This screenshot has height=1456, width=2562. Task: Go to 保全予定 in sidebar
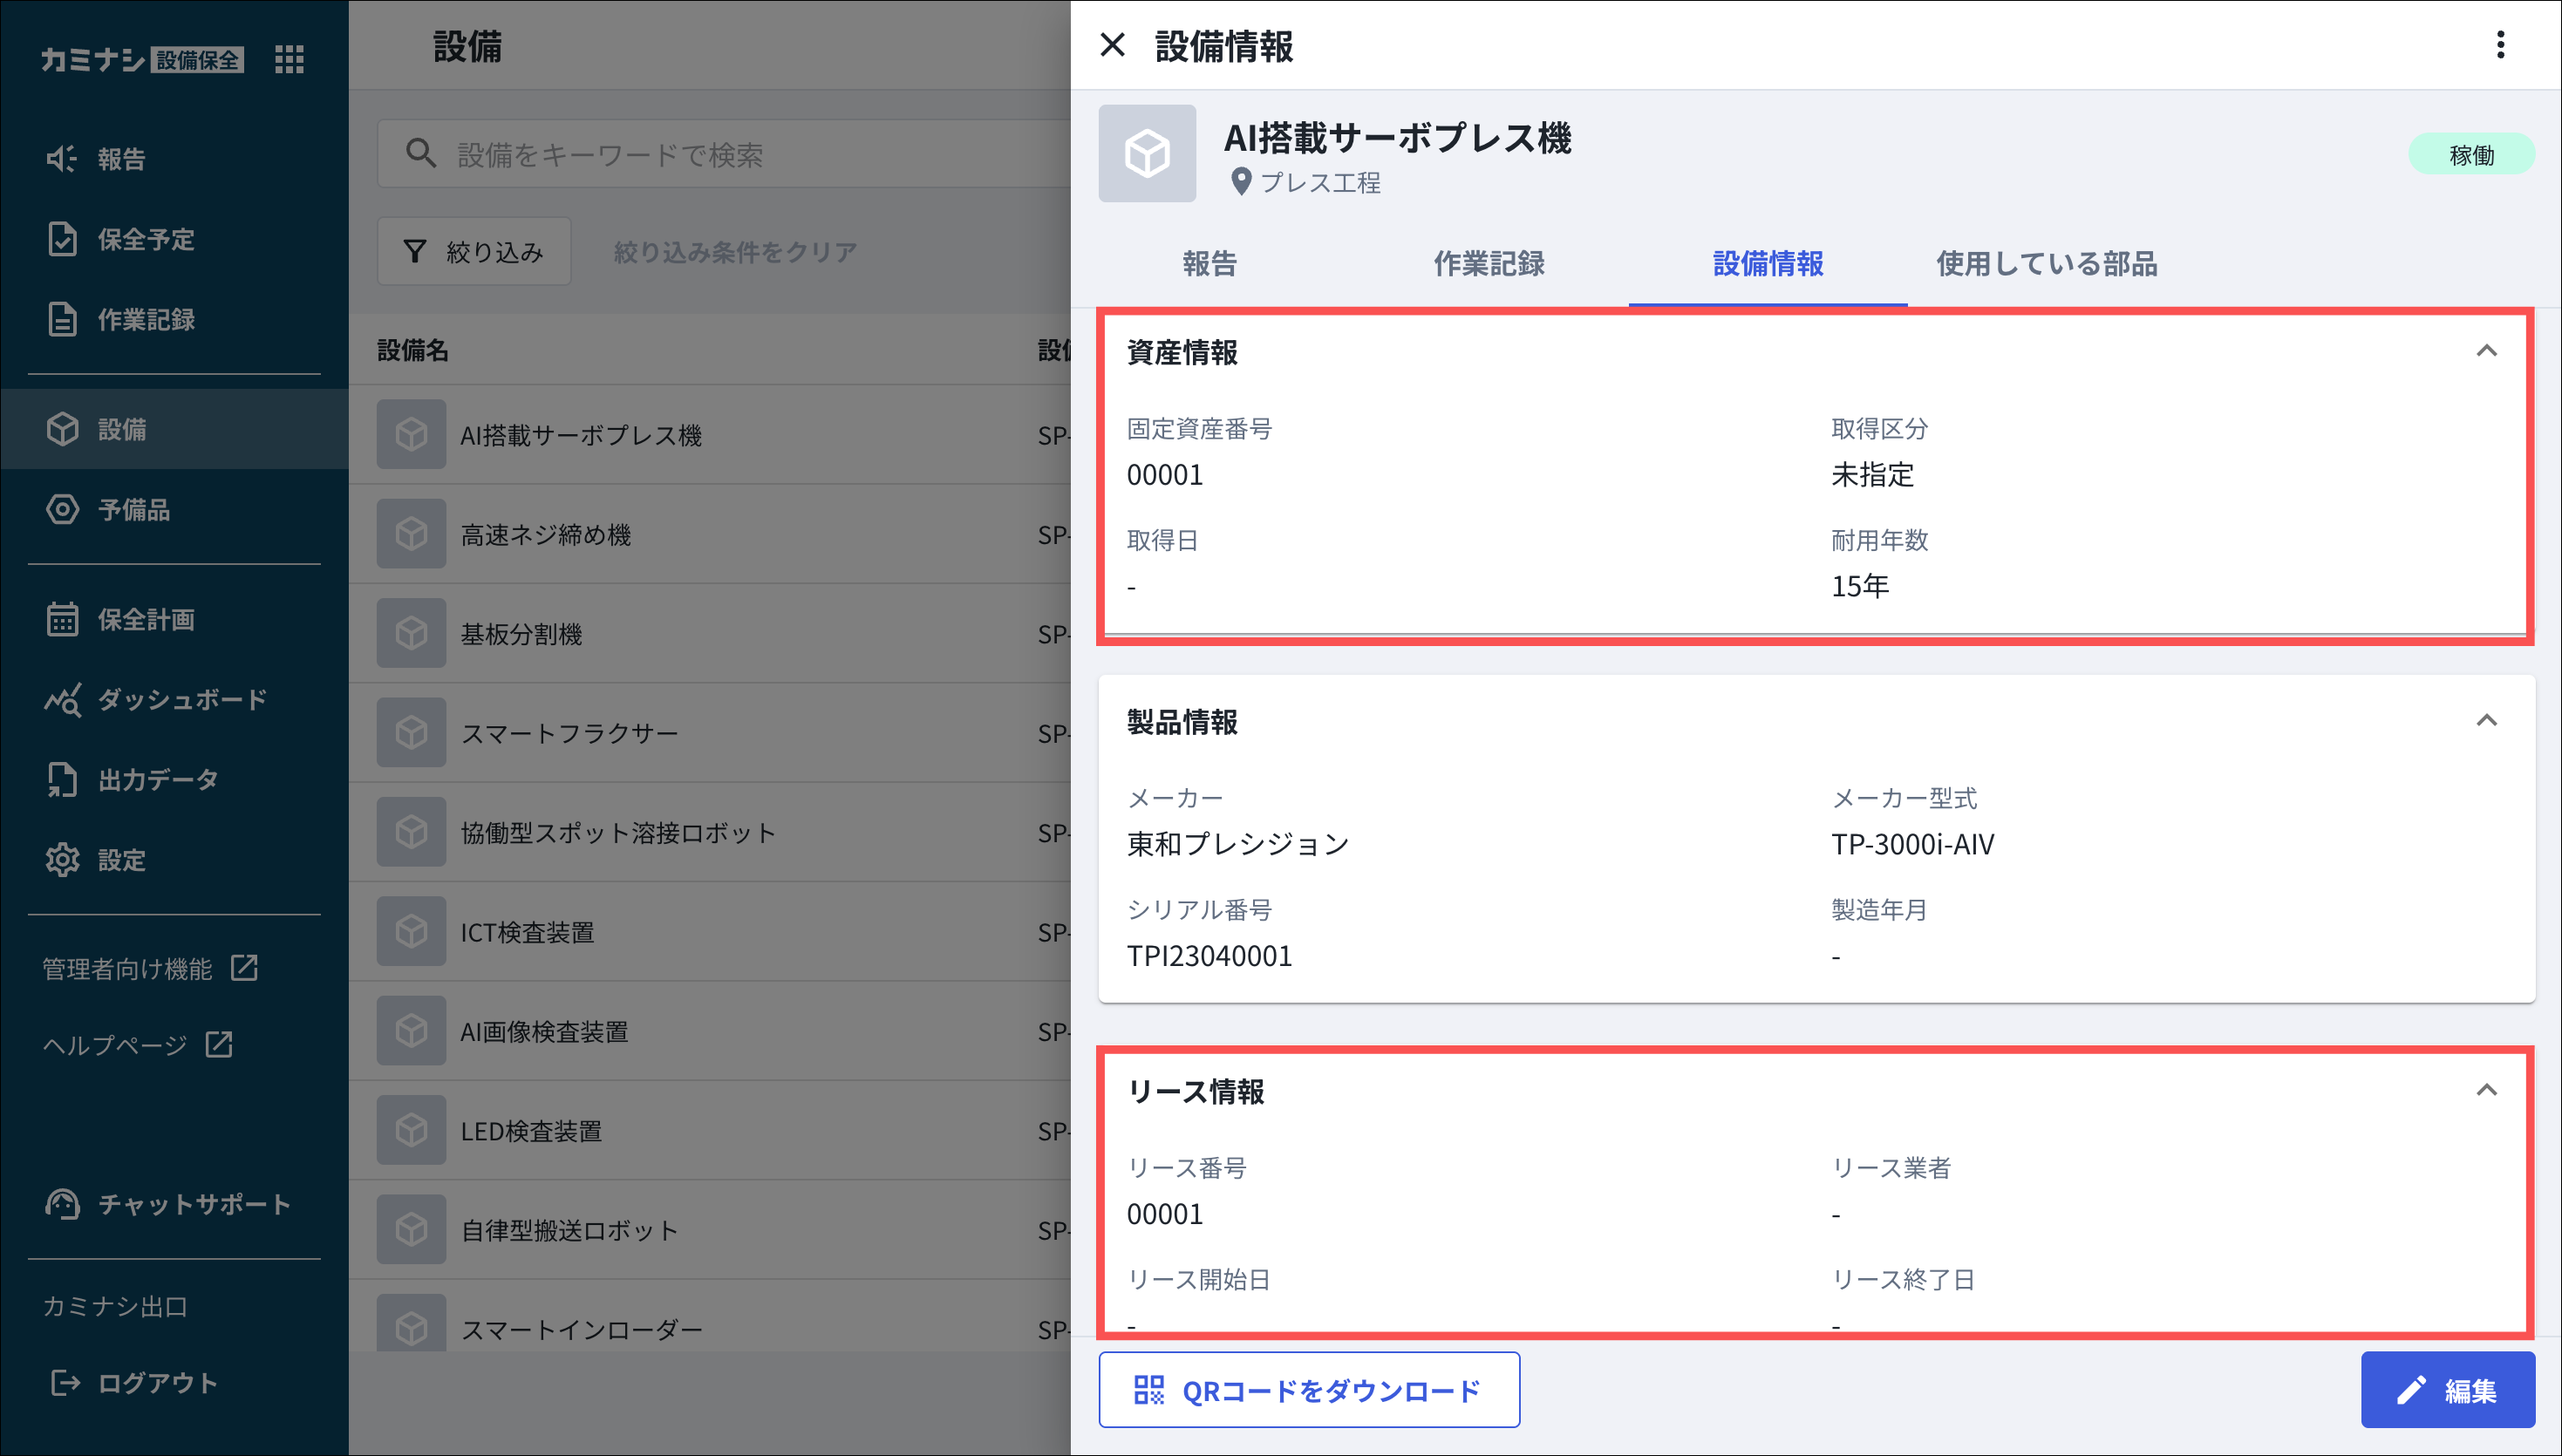(x=145, y=239)
